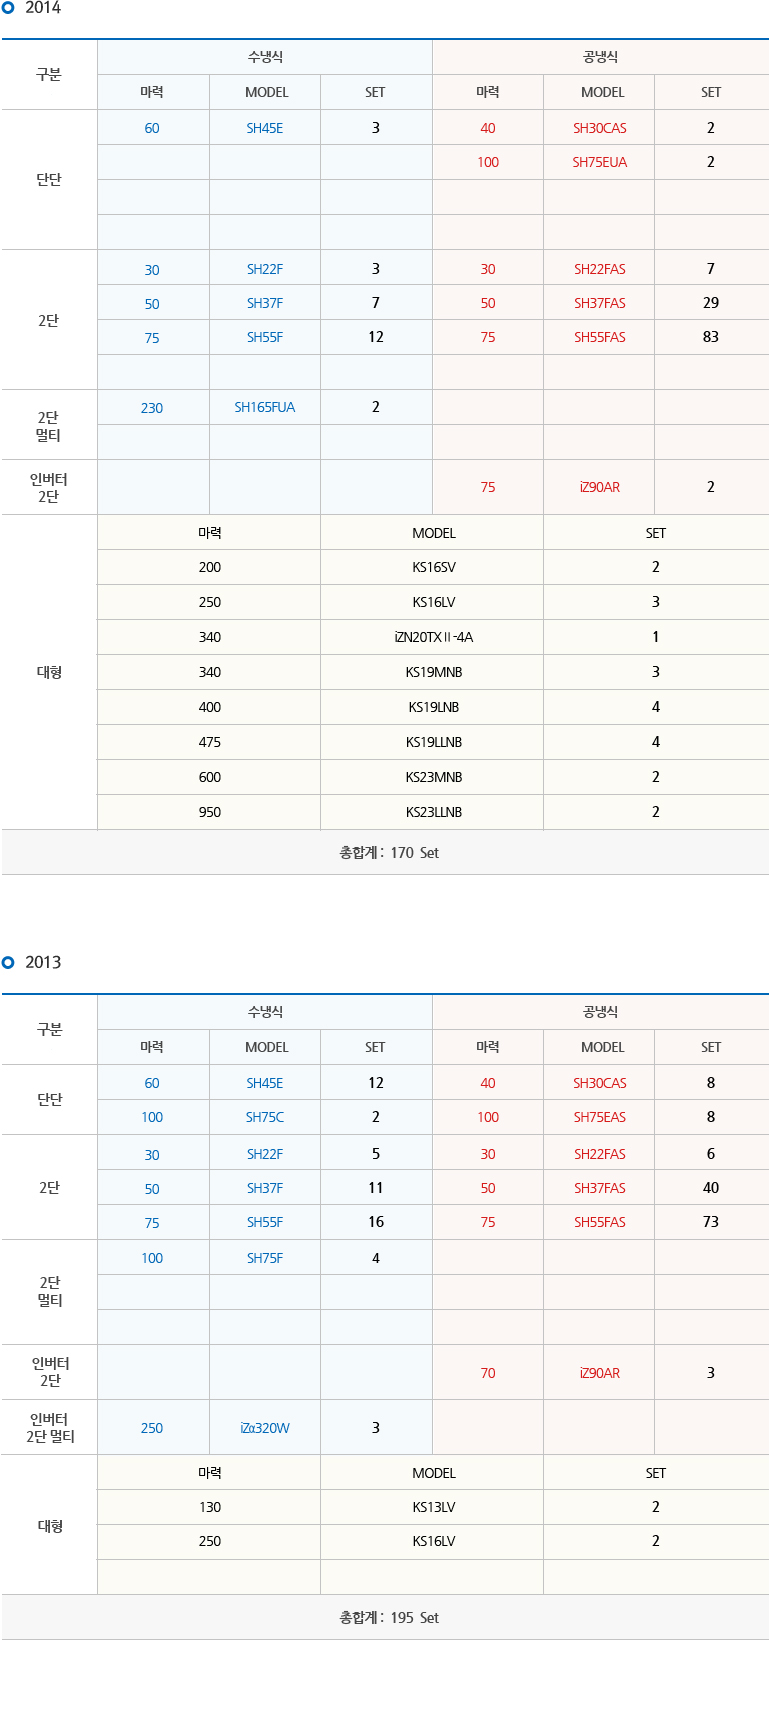Click the 600 horsepower cell
The height and width of the screenshot is (1718, 769).
[x=210, y=777]
